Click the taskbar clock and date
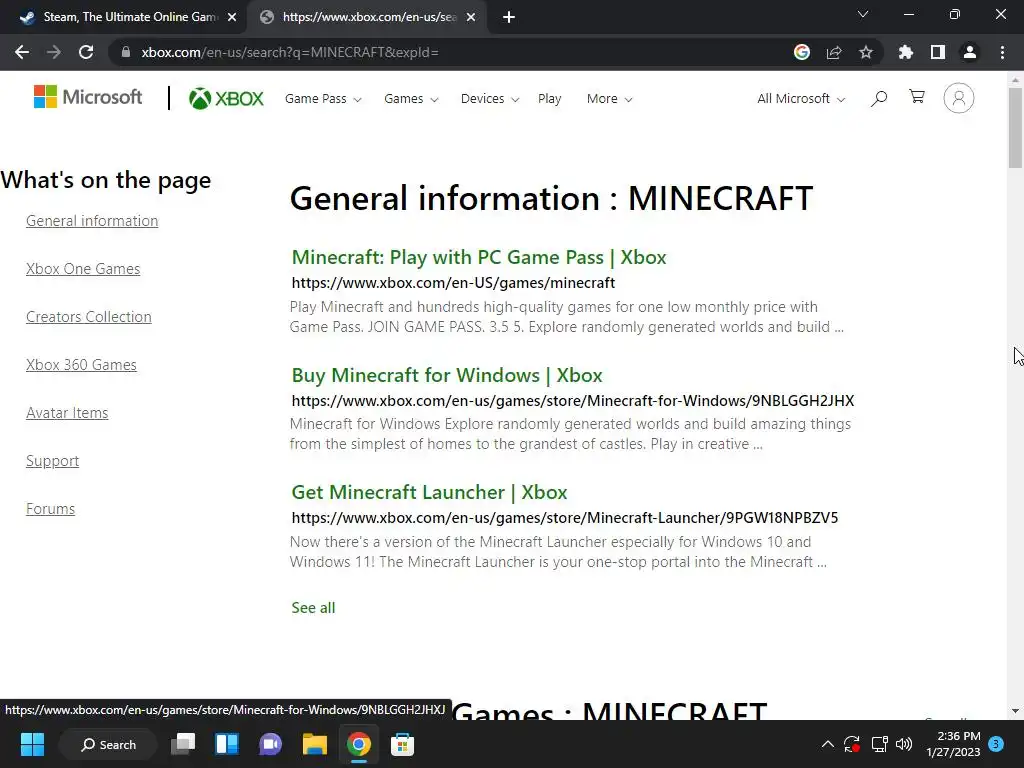 (x=953, y=744)
